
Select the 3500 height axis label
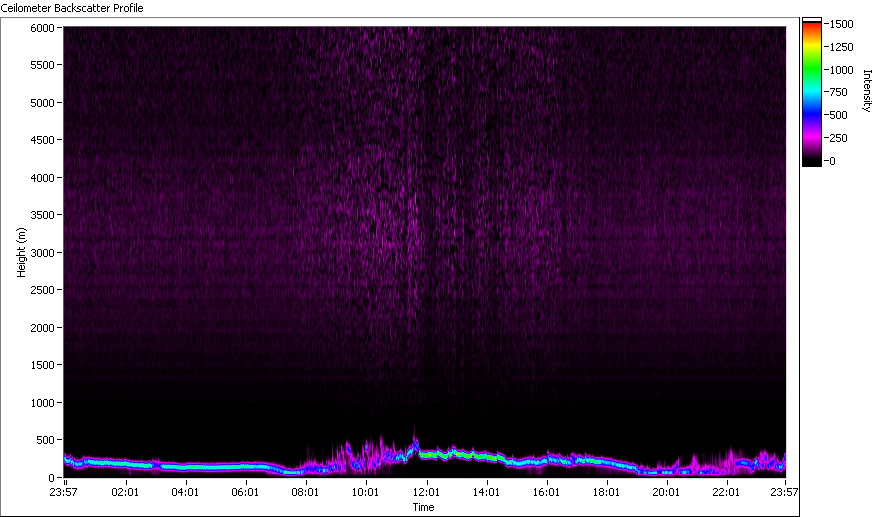[42, 215]
